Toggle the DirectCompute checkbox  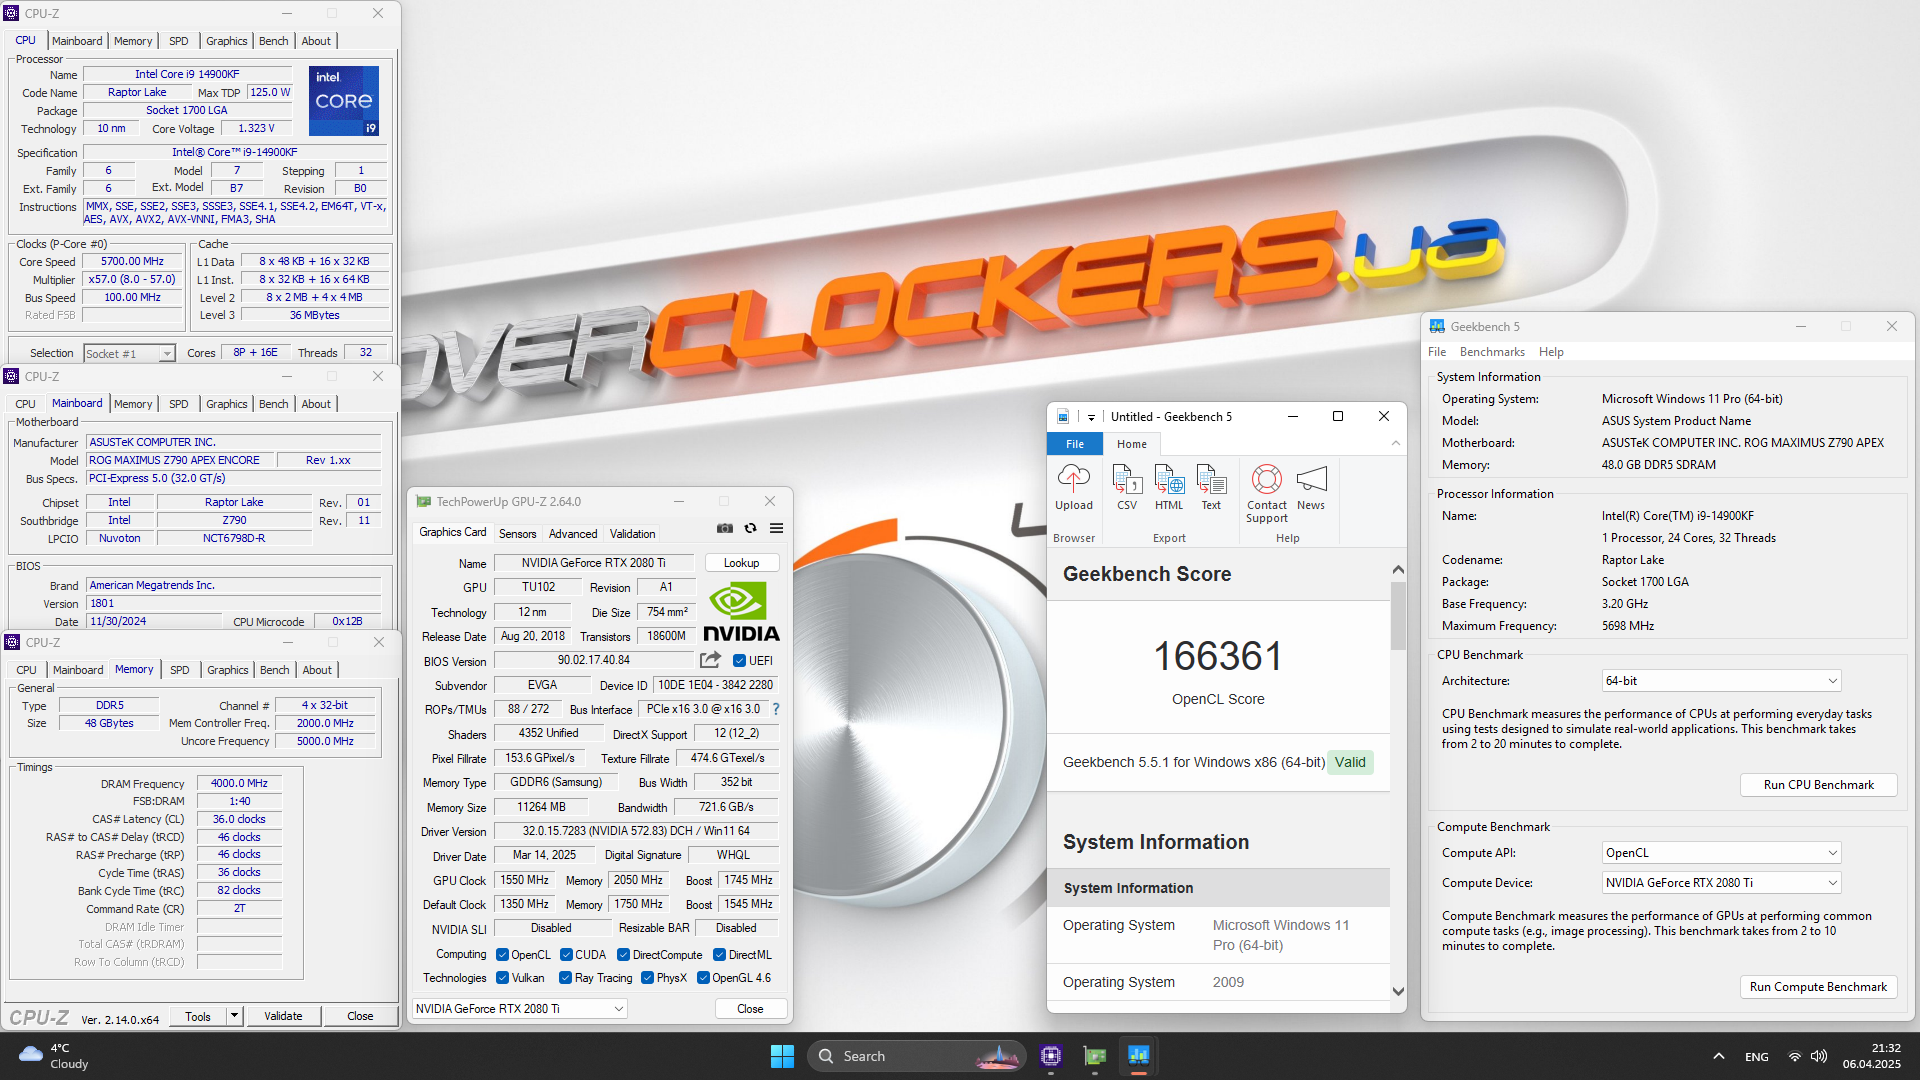click(x=623, y=954)
